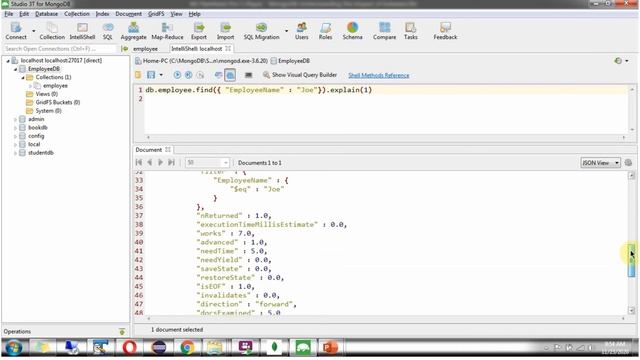Click the Connect toolbar icon
This screenshot has width=640, height=360.
click(x=16, y=31)
